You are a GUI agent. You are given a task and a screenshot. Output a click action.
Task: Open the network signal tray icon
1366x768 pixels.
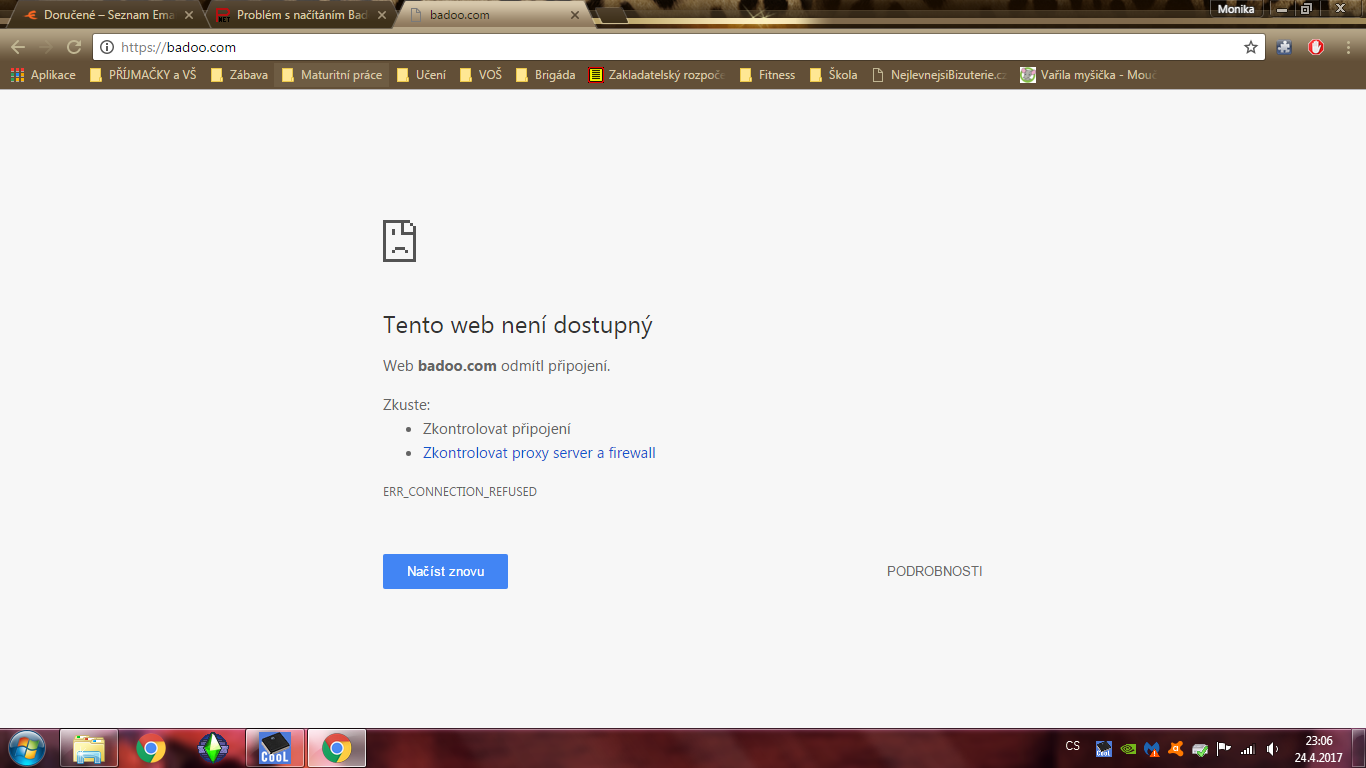coord(1247,748)
